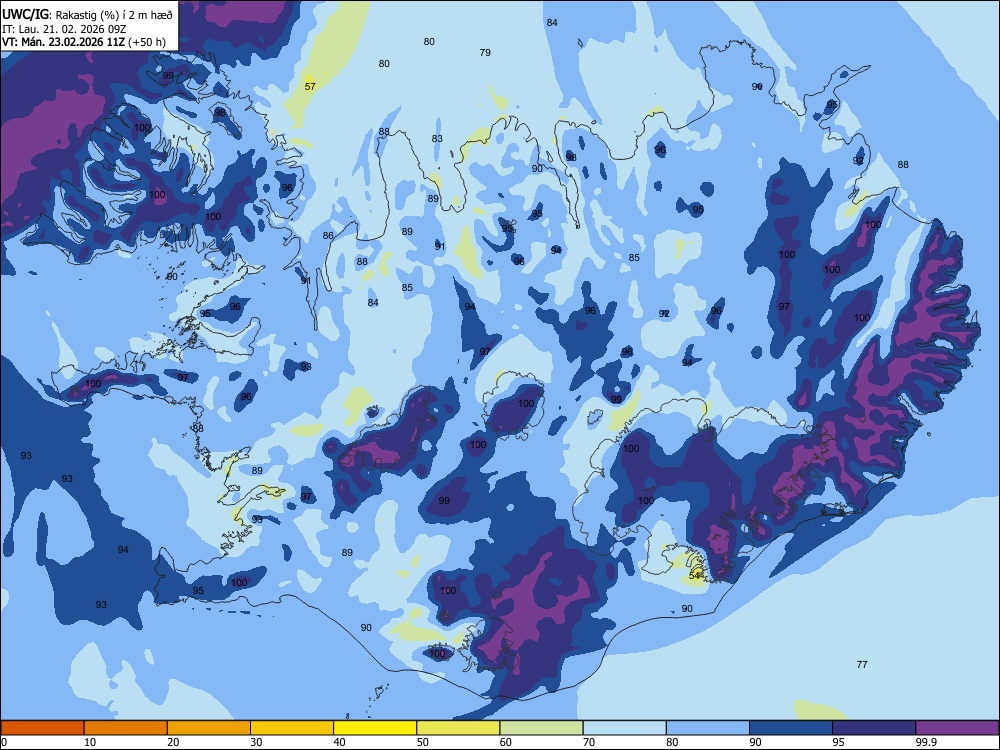Click the '30' legend scale label
The image size is (1000, 750).
click(x=256, y=742)
